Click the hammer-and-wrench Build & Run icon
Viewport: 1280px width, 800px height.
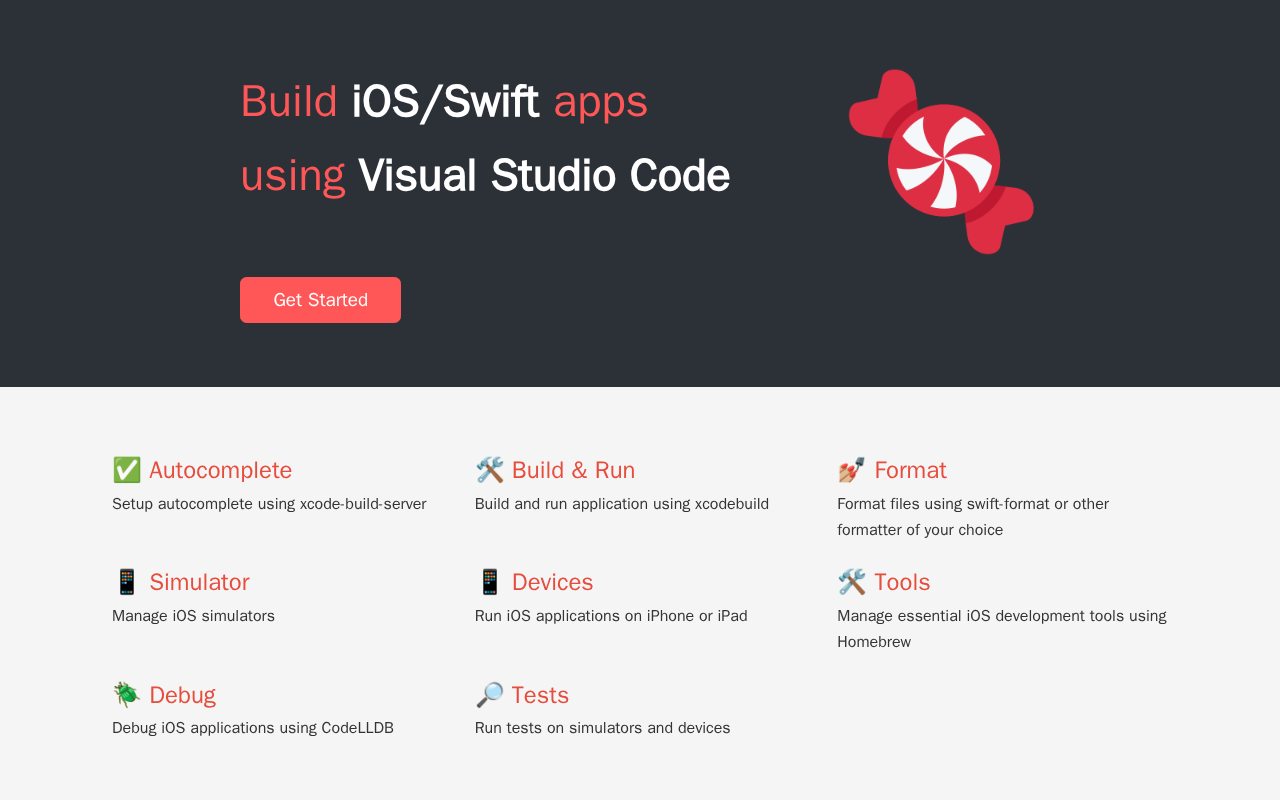point(490,470)
